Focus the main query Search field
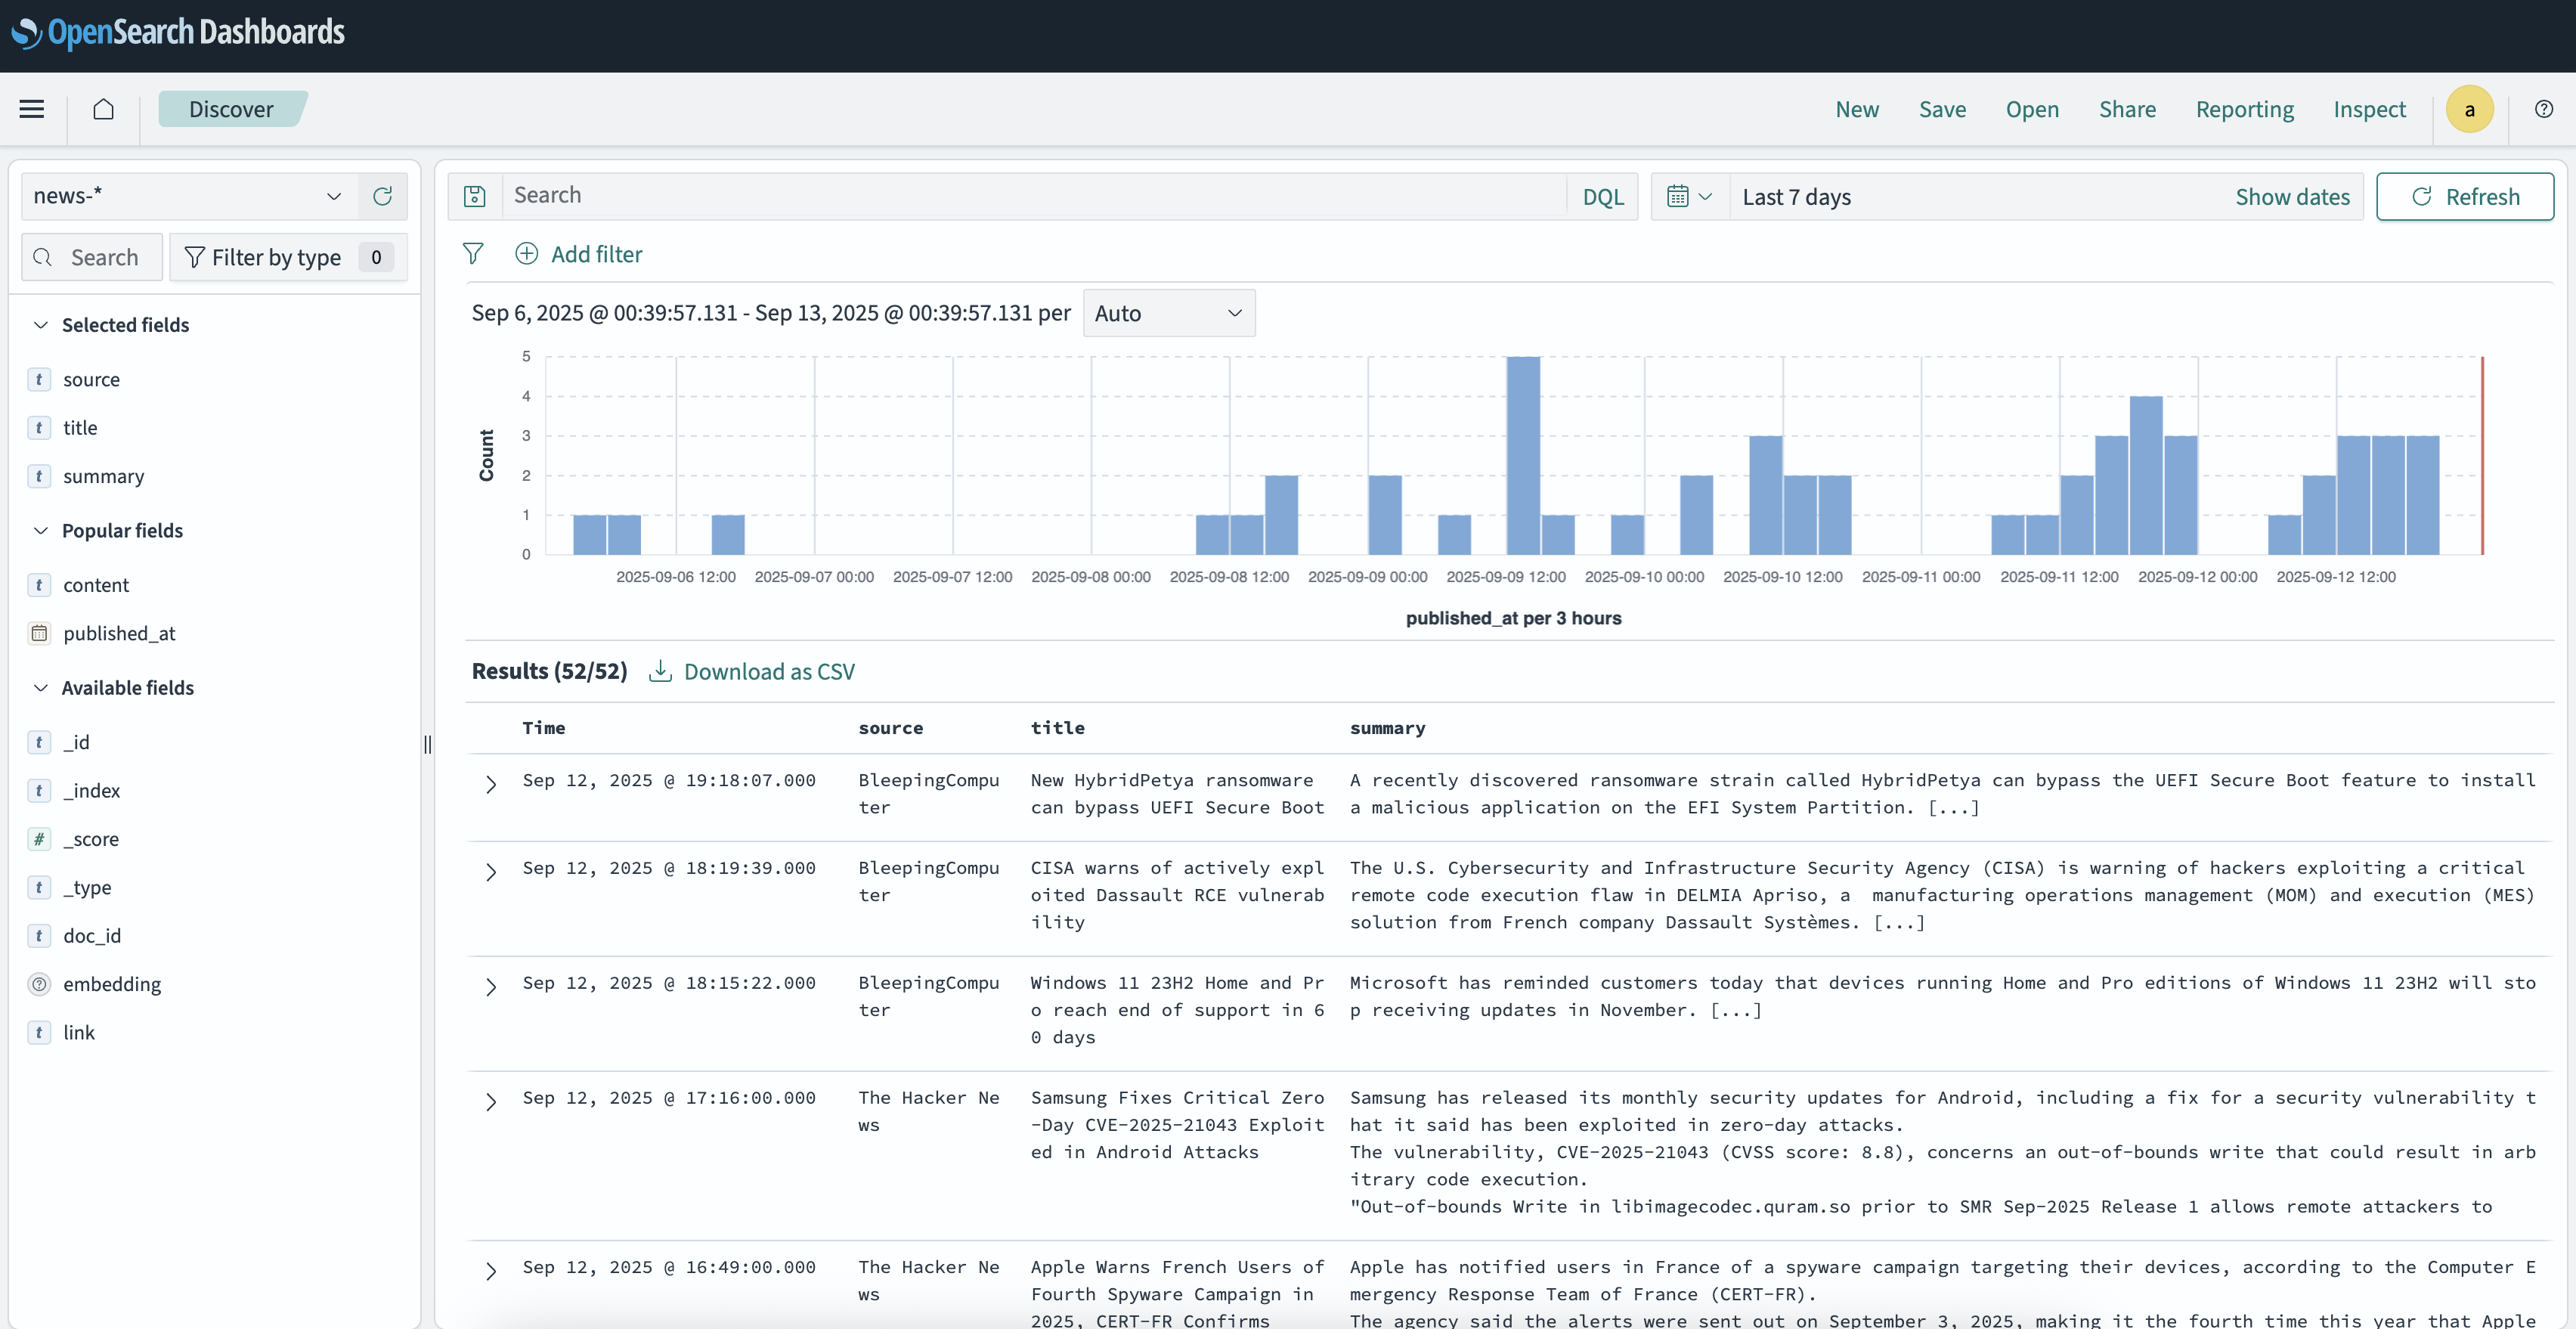Viewport: 2576px width, 1329px height. 1030,196
